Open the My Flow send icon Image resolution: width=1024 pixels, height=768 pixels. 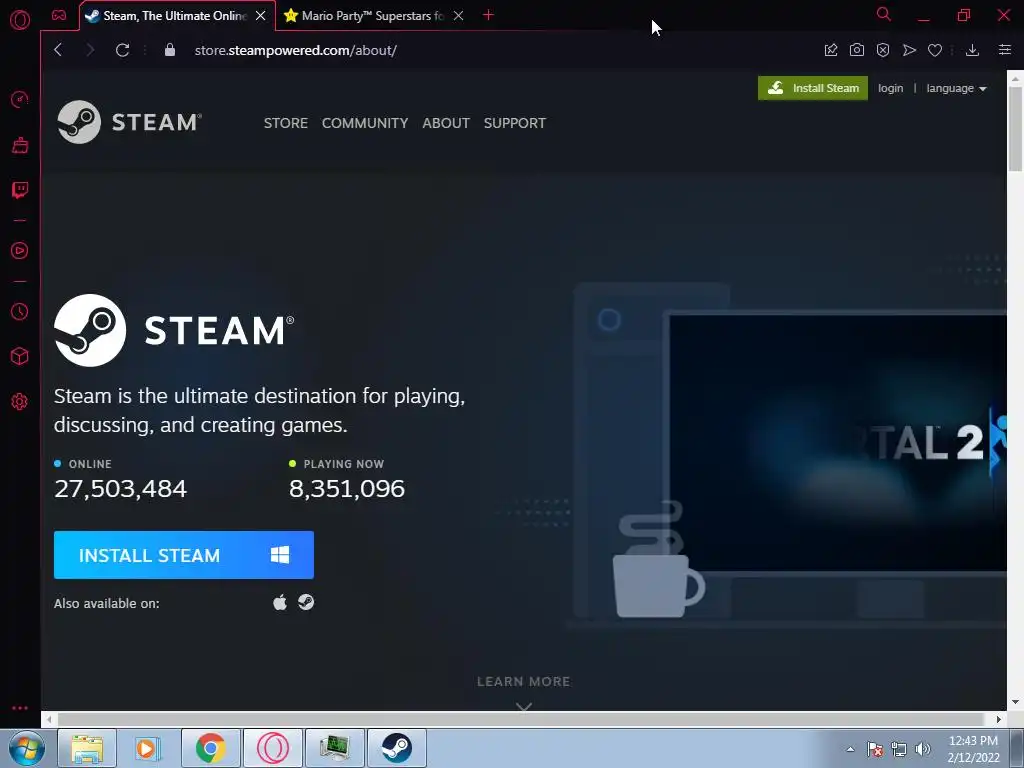click(909, 50)
